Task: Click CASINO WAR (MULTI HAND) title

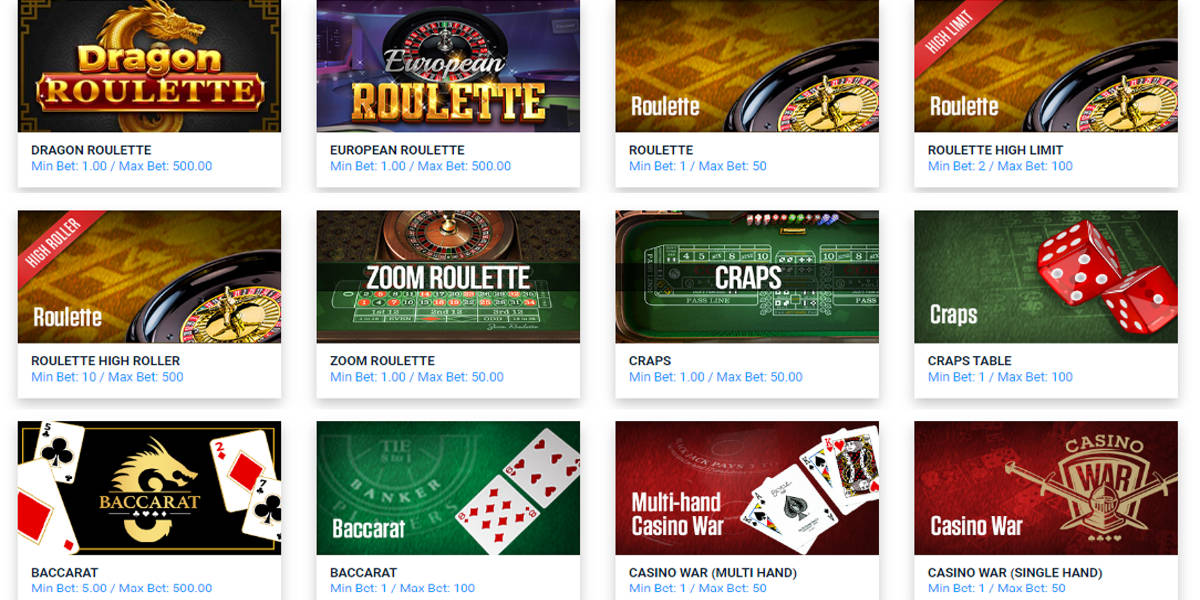Action: [713, 573]
